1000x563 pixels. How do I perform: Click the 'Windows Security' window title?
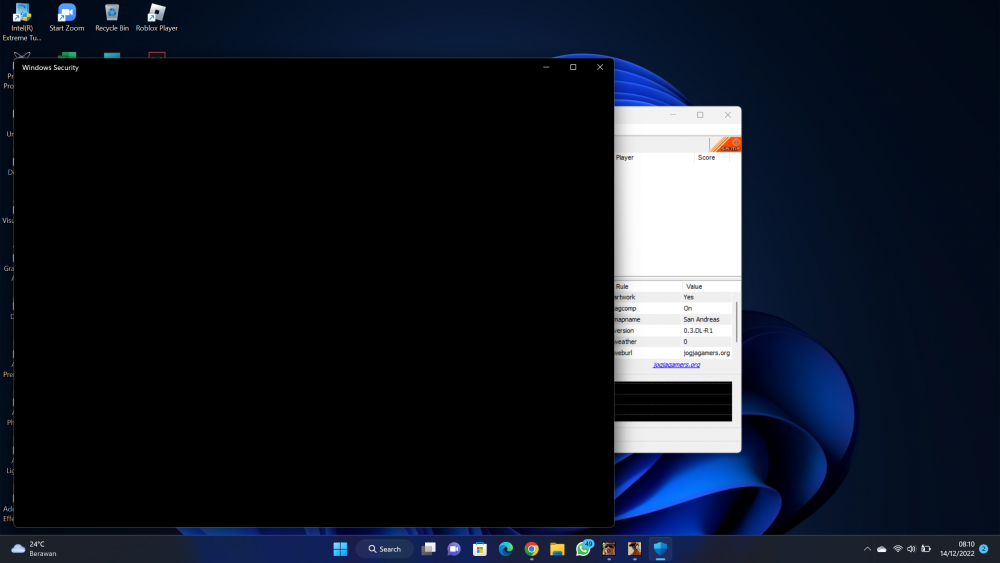[x=50, y=68]
